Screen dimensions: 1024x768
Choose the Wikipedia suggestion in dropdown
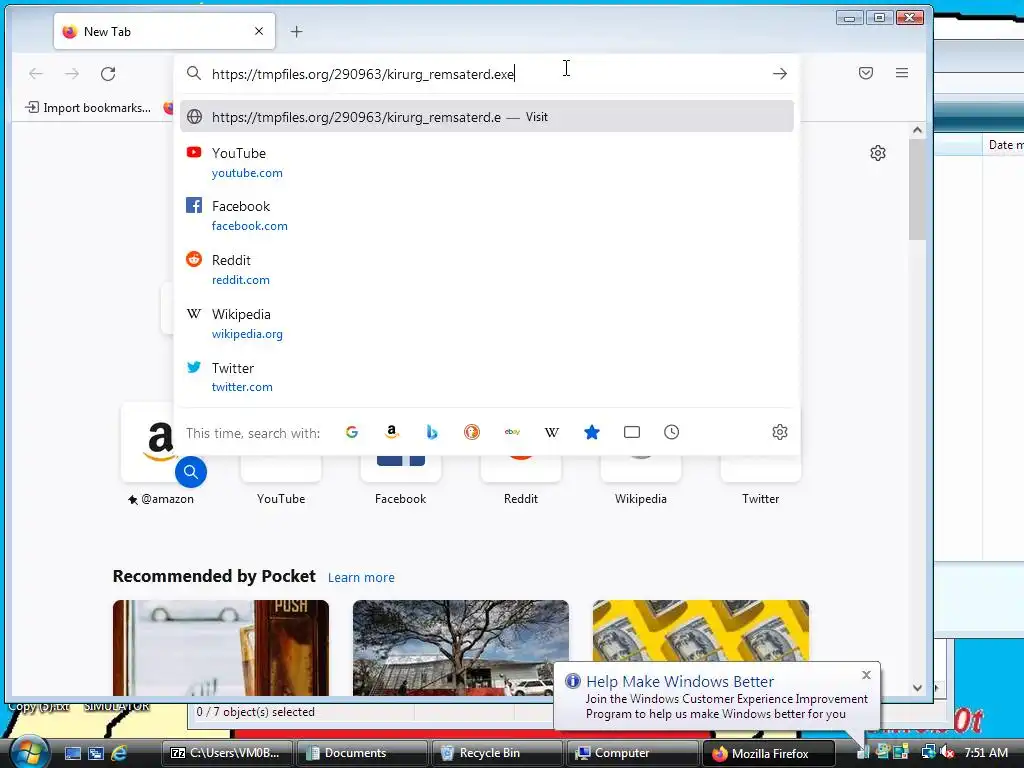click(487, 323)
